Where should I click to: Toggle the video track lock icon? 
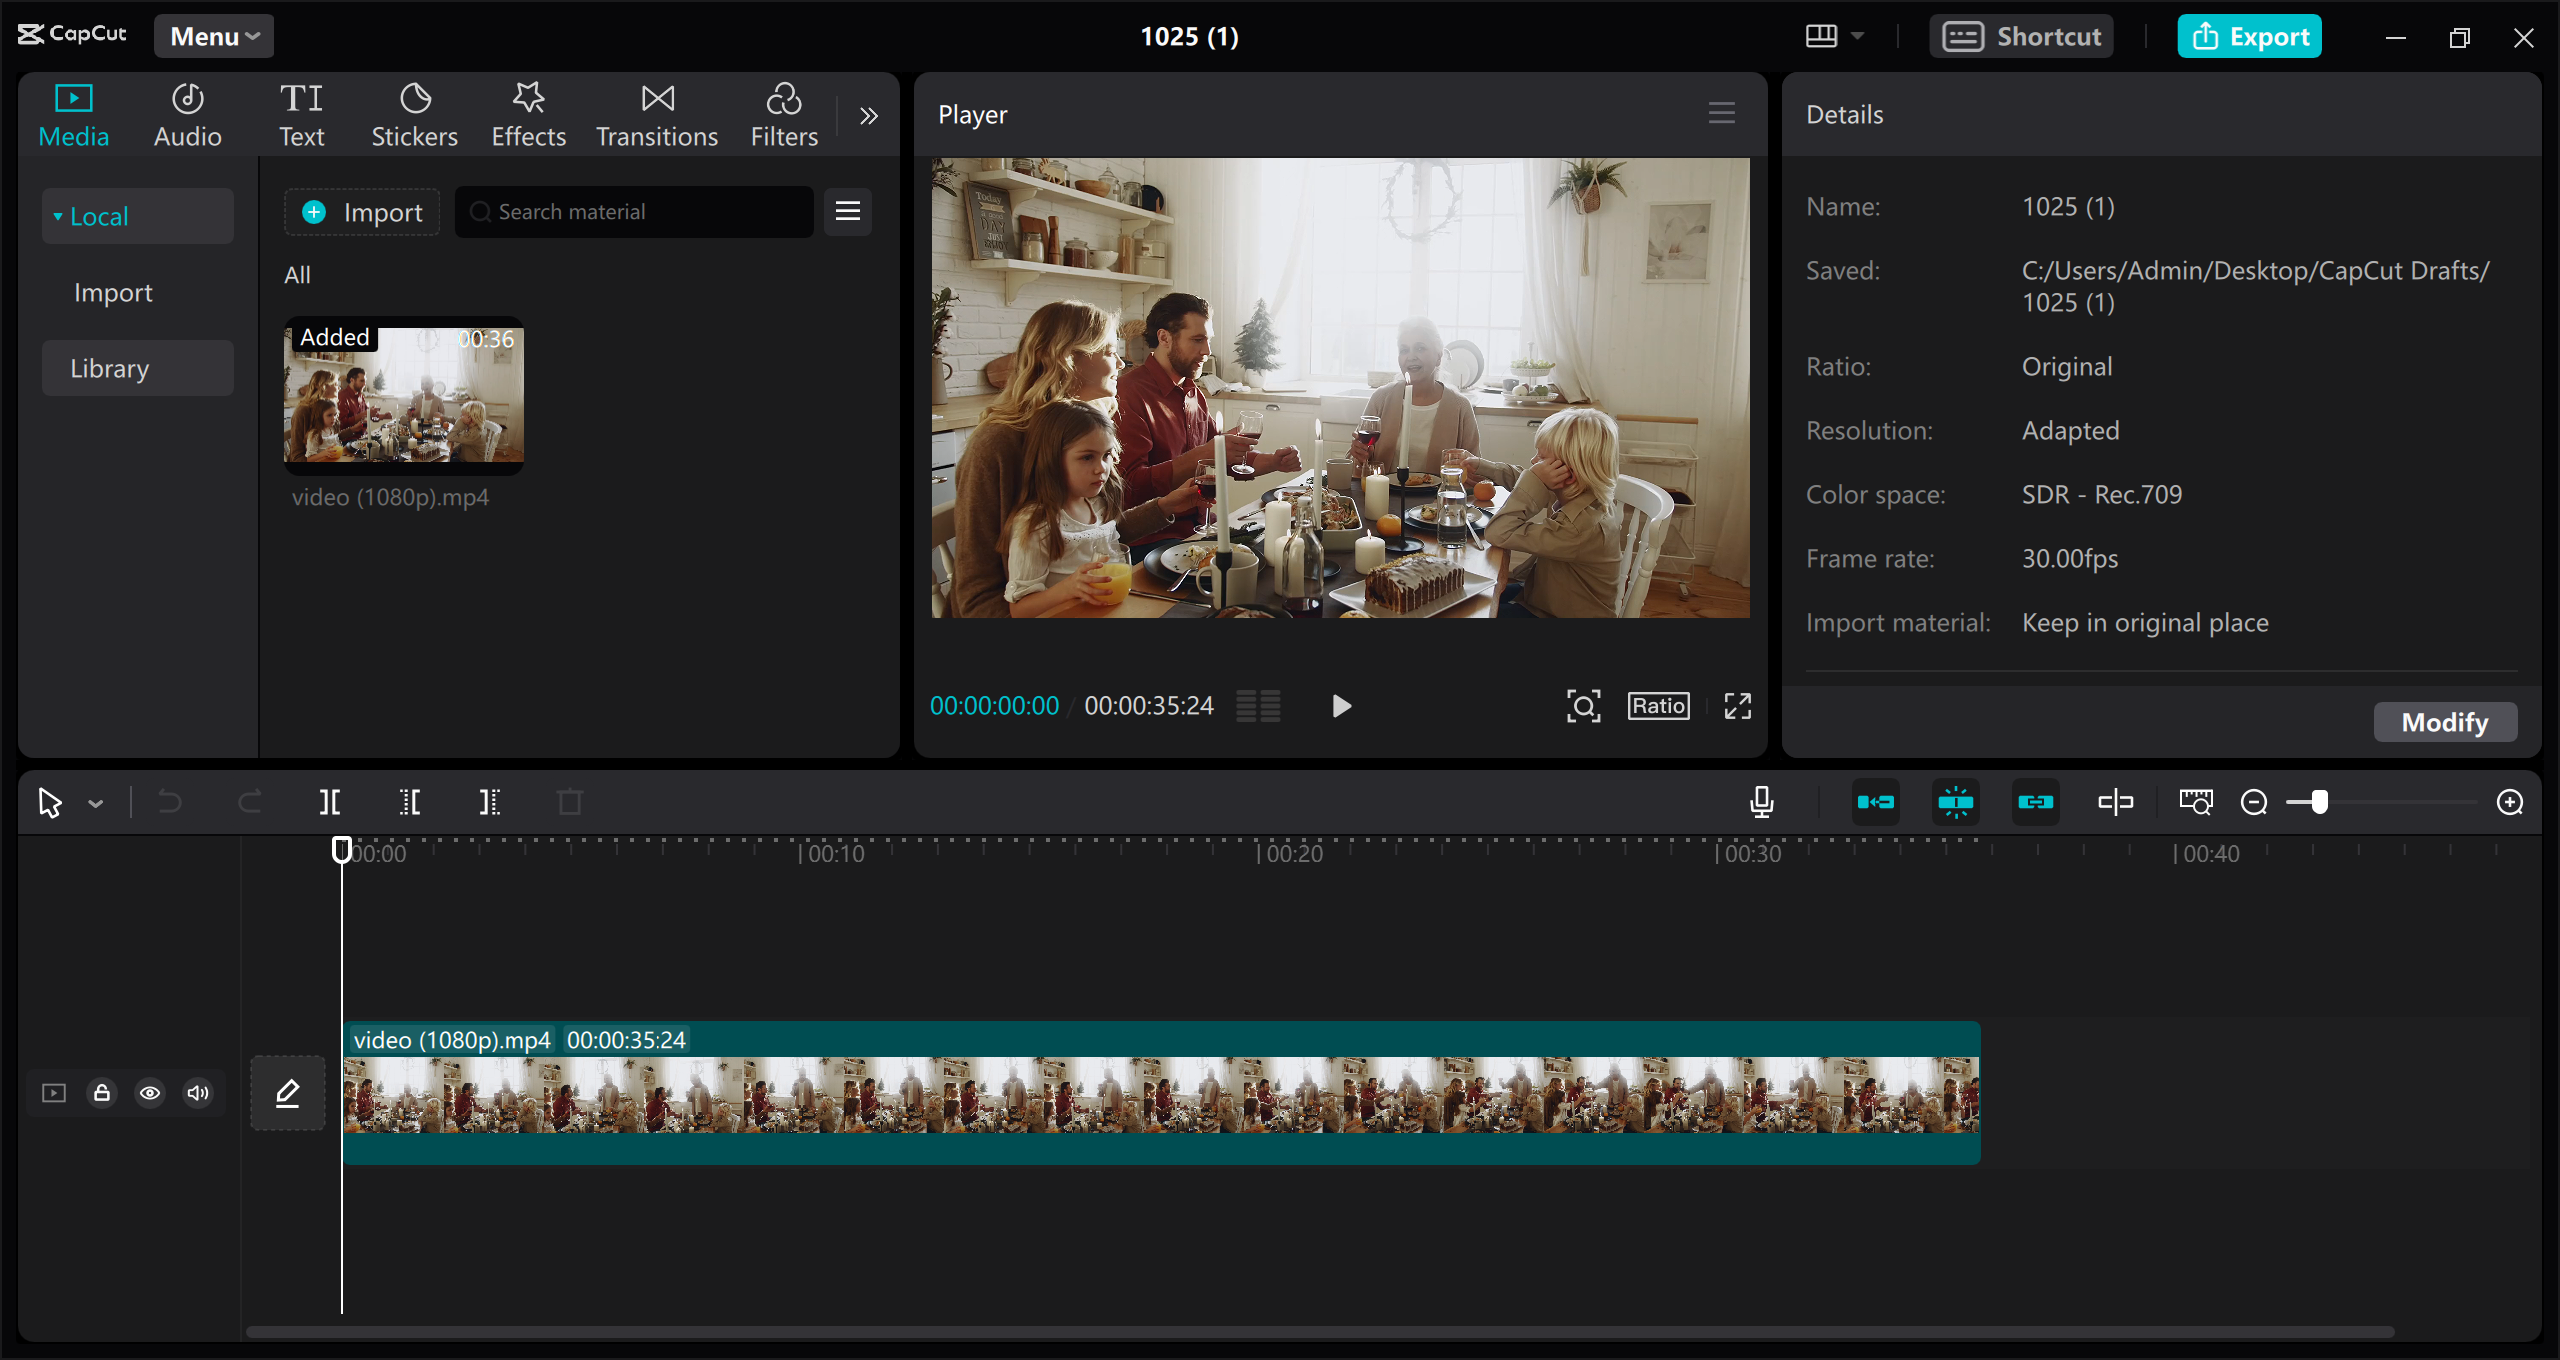click(x=102, y=1091)
